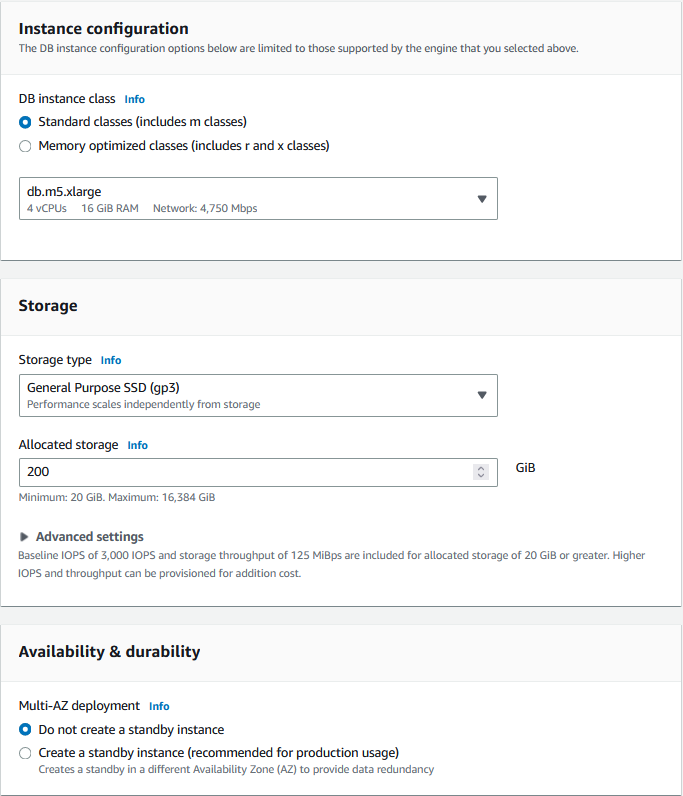Open the Storage type gp3 dropdown
683x796 pixels.
258,395
